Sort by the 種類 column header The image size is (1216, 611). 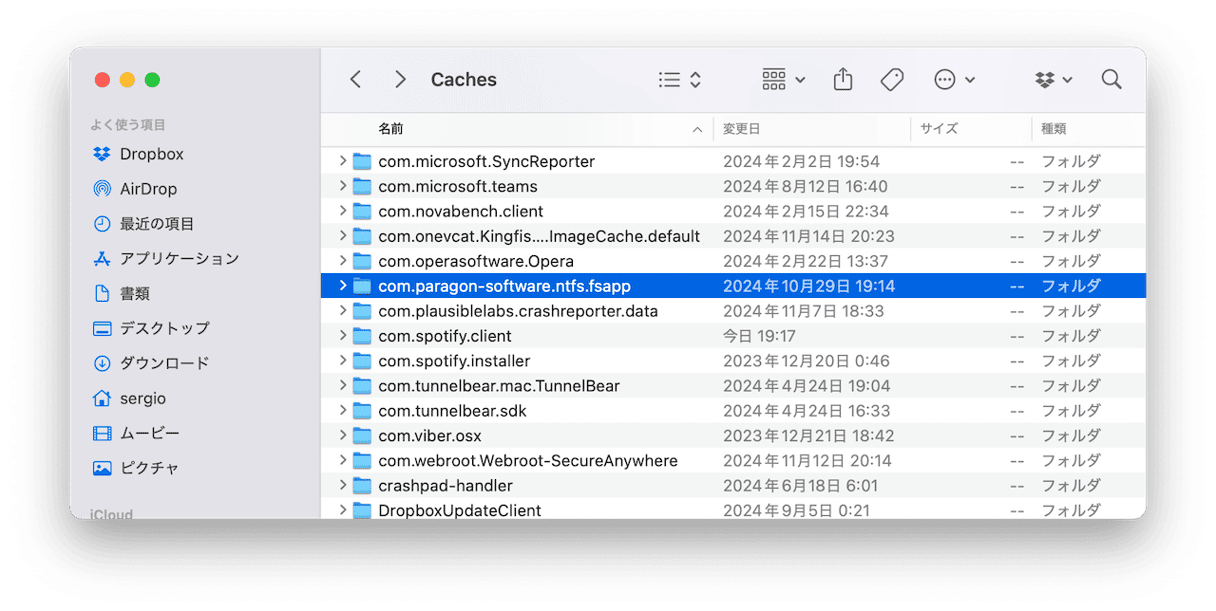[x=1053, y=129]
